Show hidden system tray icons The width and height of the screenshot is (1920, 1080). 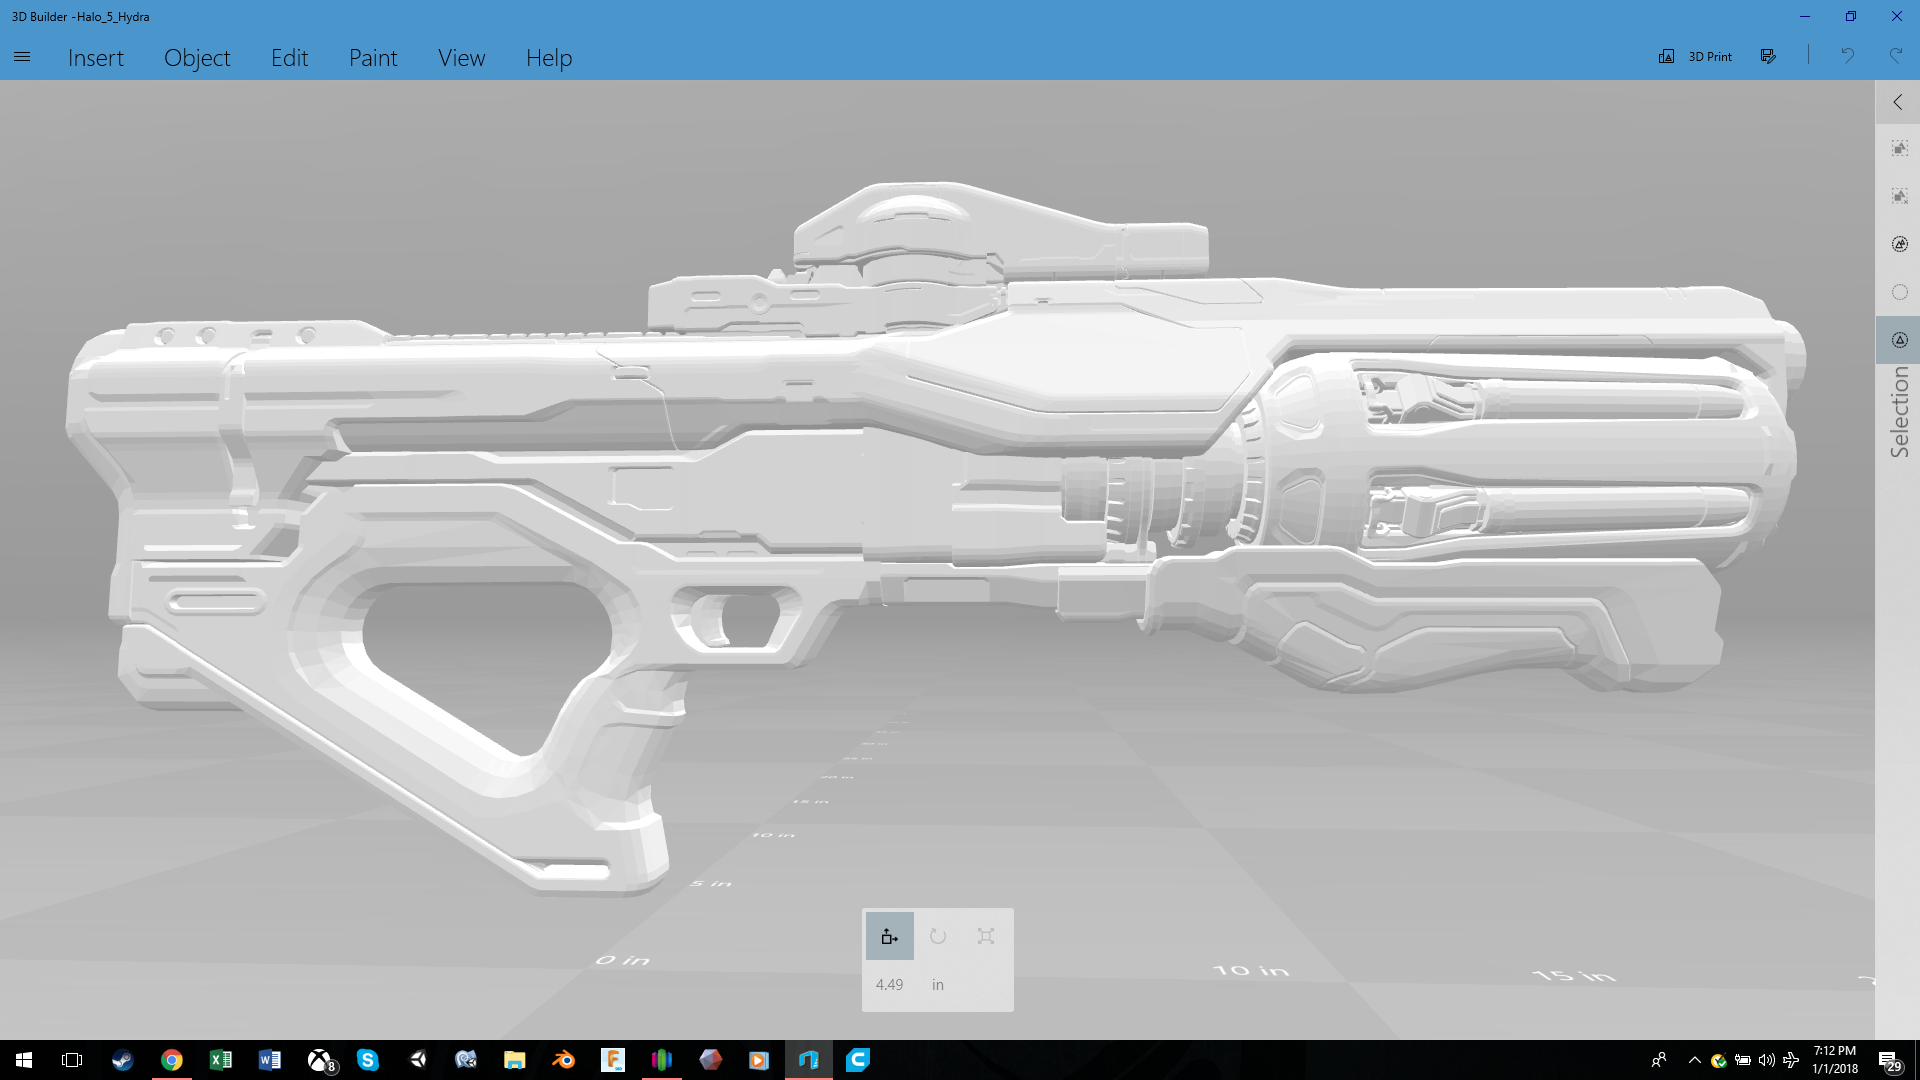click(x=1694, y=1060)
